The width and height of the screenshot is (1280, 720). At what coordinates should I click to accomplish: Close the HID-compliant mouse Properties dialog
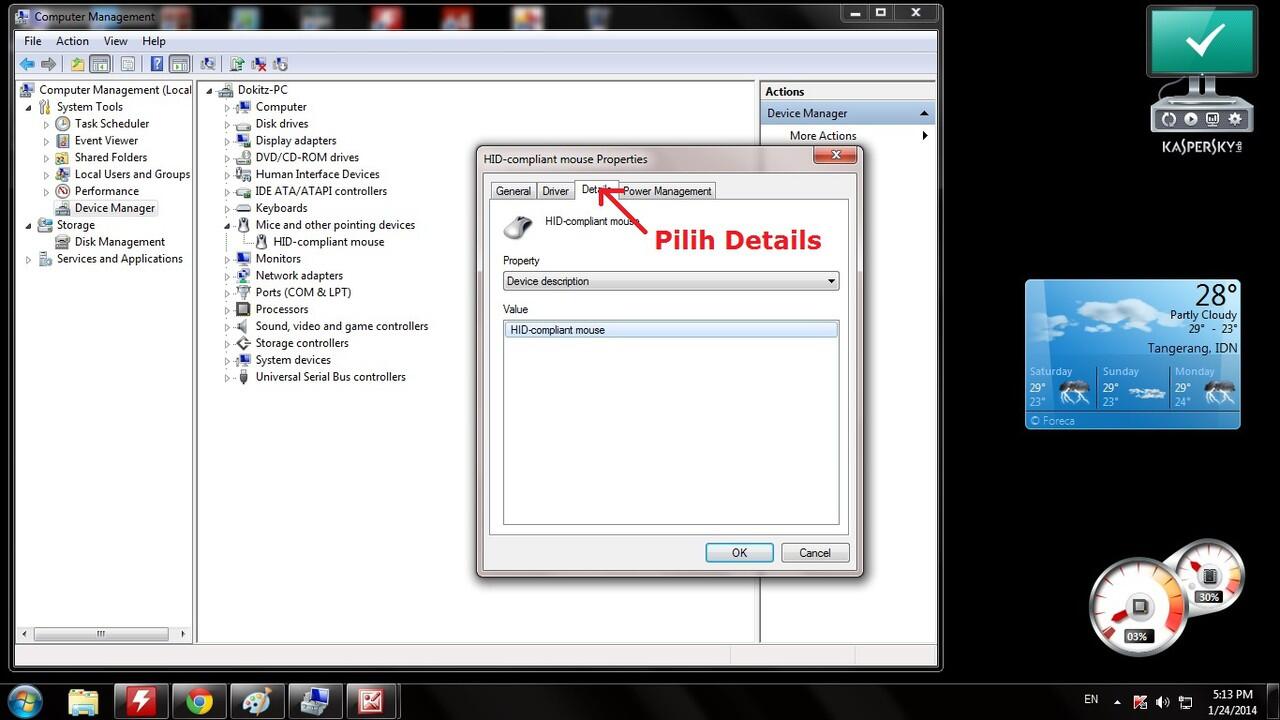click(833, 156)
